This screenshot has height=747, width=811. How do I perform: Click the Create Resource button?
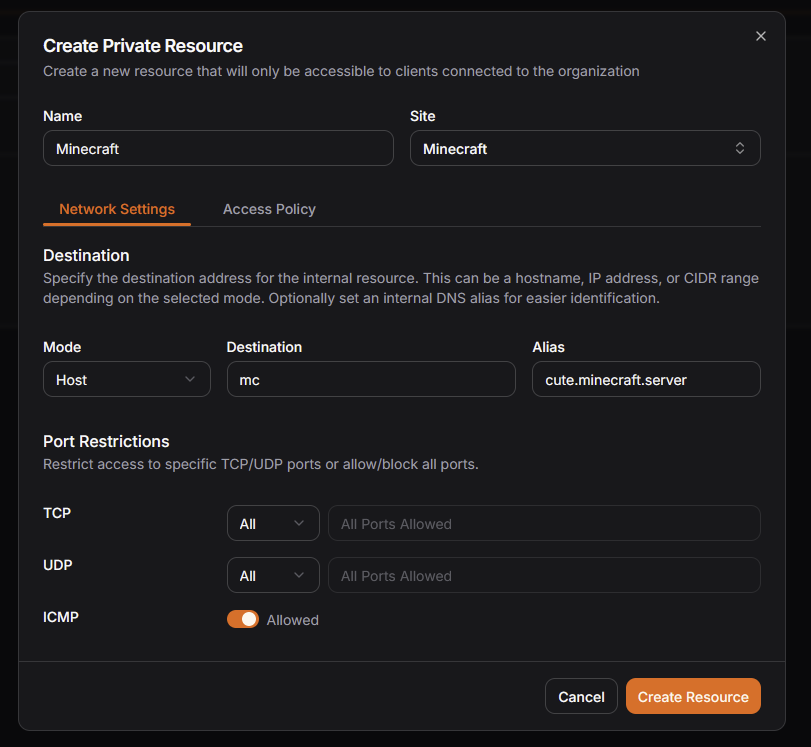click(693, 697)
